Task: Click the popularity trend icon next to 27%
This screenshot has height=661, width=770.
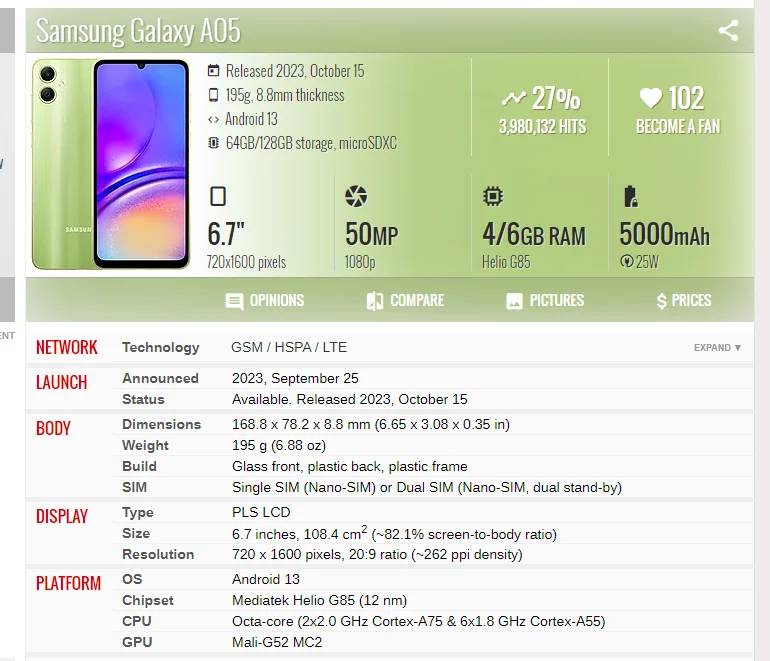Action: (514, 98)
